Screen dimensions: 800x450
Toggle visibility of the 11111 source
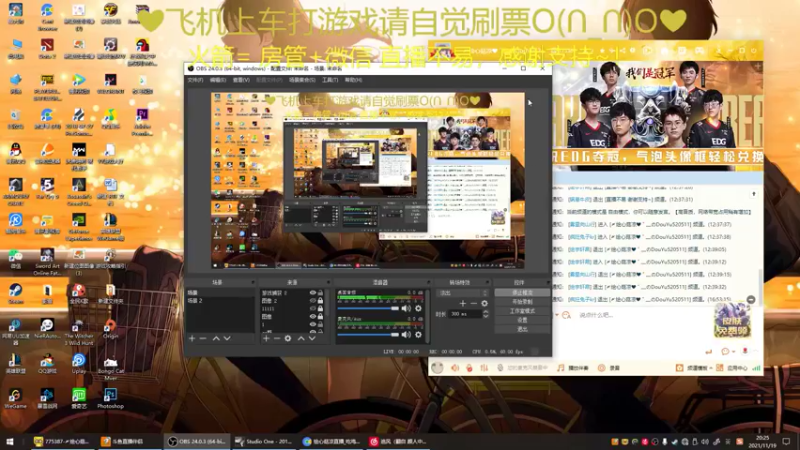pos(313,308)
